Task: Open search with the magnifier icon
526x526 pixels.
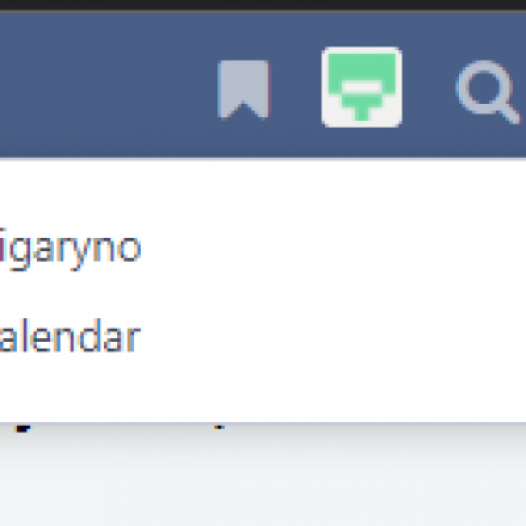Action: click(x=488, y=91)
